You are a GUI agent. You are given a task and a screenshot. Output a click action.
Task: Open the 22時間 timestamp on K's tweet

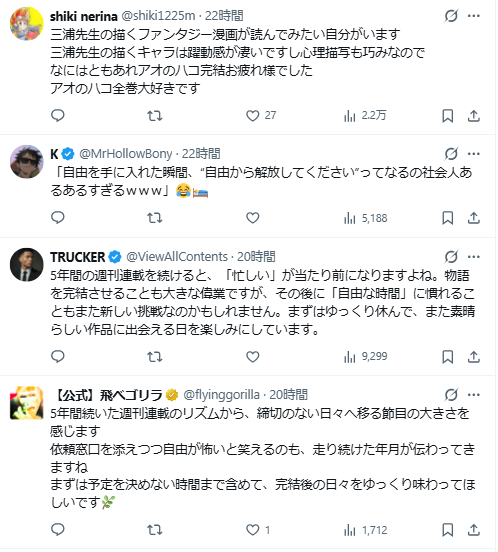(201, 154)
